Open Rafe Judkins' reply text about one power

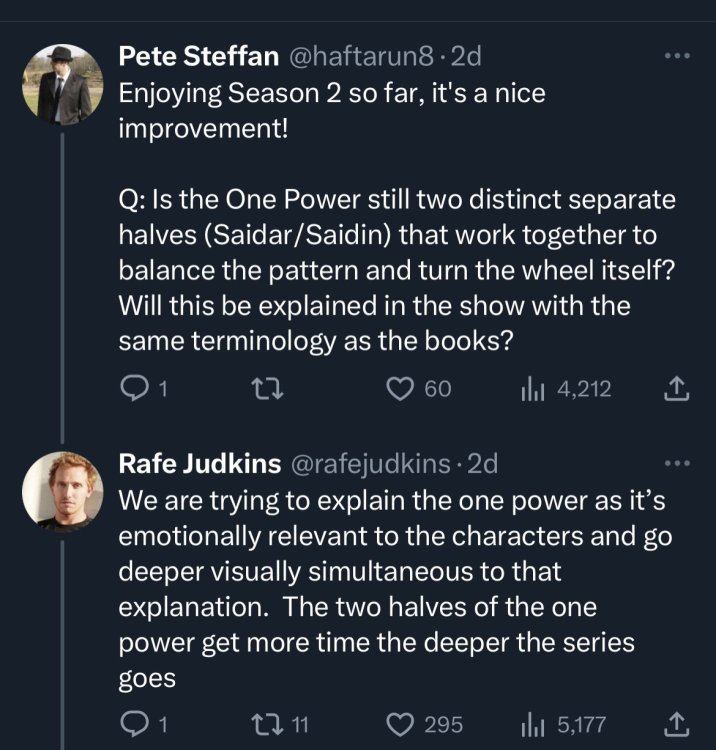[x=395, y=588]
